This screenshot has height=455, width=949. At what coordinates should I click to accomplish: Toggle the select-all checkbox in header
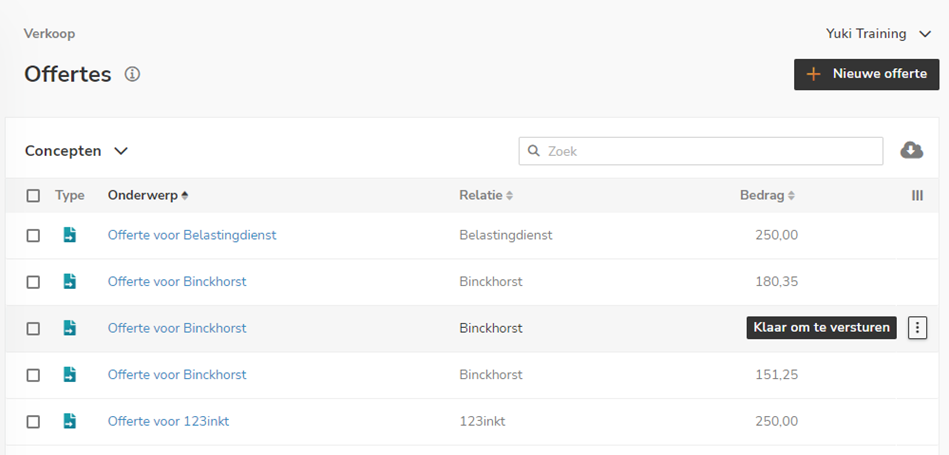pos(33,196)
